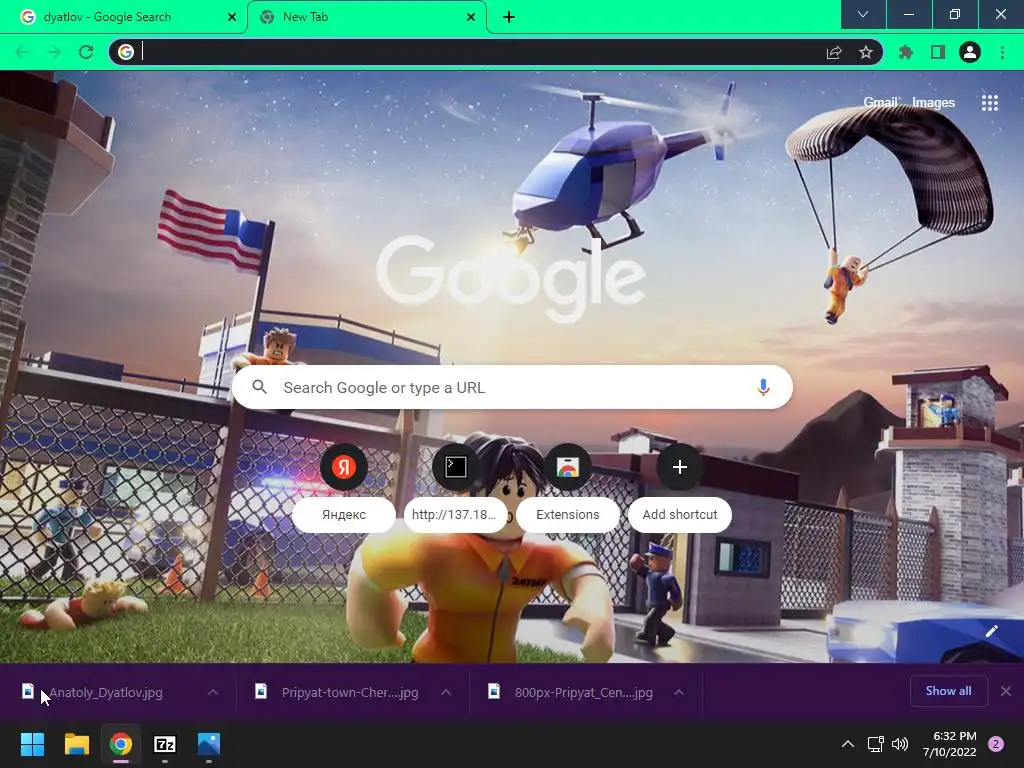
Task: Close the dyatlov - Google Search tab
Action: (232, 17)
